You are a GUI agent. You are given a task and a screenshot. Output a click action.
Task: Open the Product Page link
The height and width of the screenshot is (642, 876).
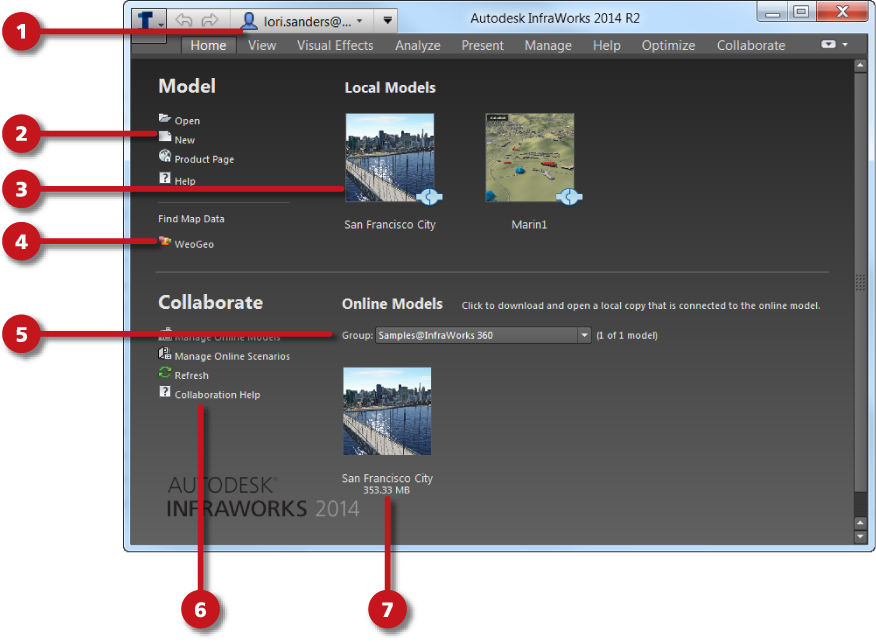click(x=204, y=159)
